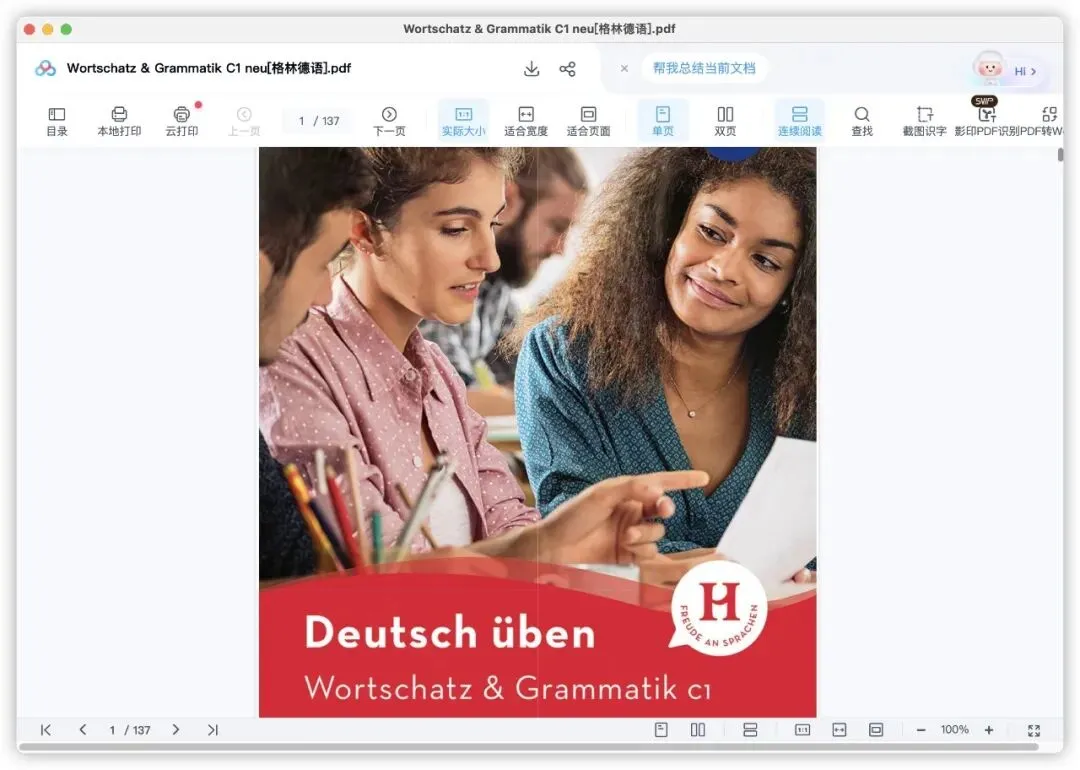Select single page icon in bottom bar

tap(661, 729)
